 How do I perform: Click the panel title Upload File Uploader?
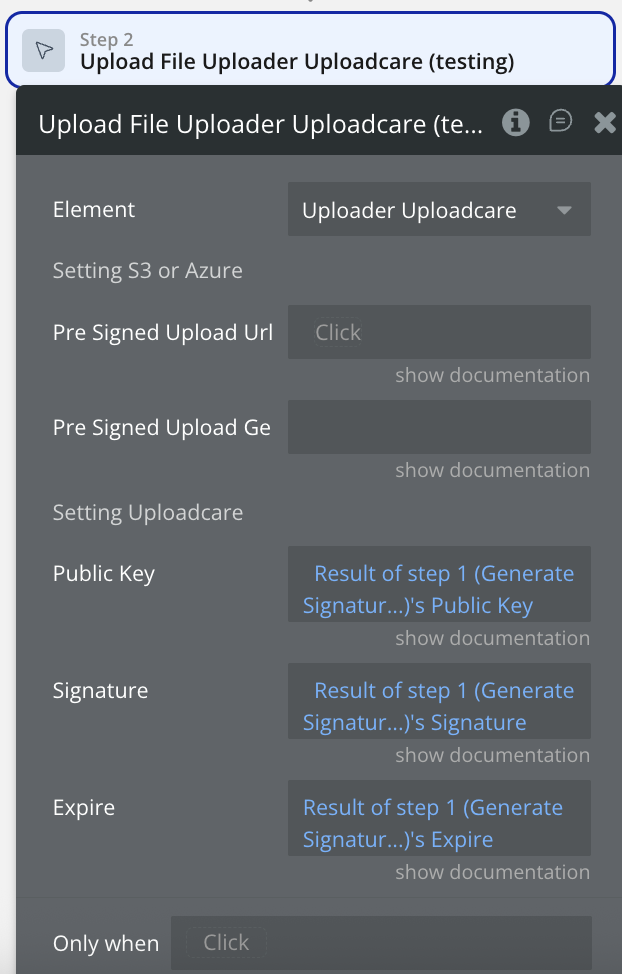point(260,124)
